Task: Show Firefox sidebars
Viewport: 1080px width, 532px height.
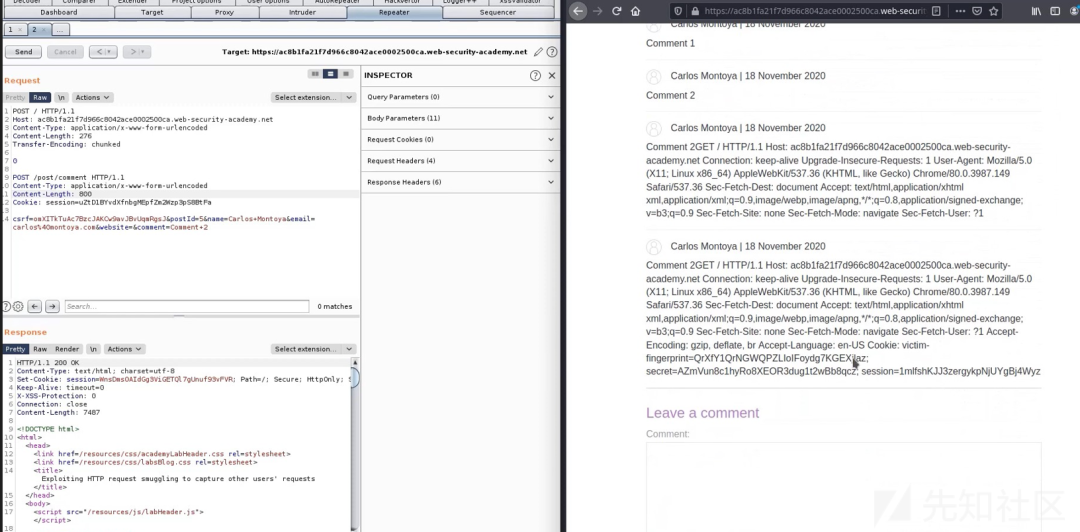Action: click(1055, 11)
